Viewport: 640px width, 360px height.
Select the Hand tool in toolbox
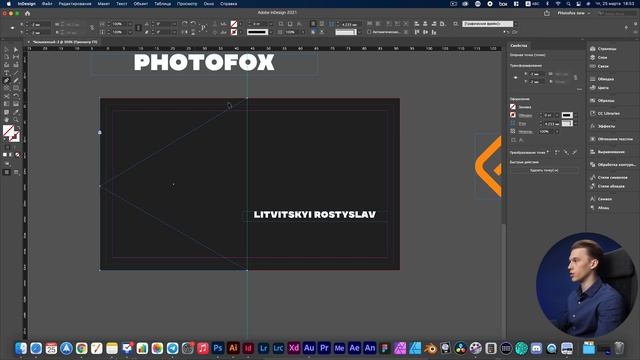tap(7, 120)
